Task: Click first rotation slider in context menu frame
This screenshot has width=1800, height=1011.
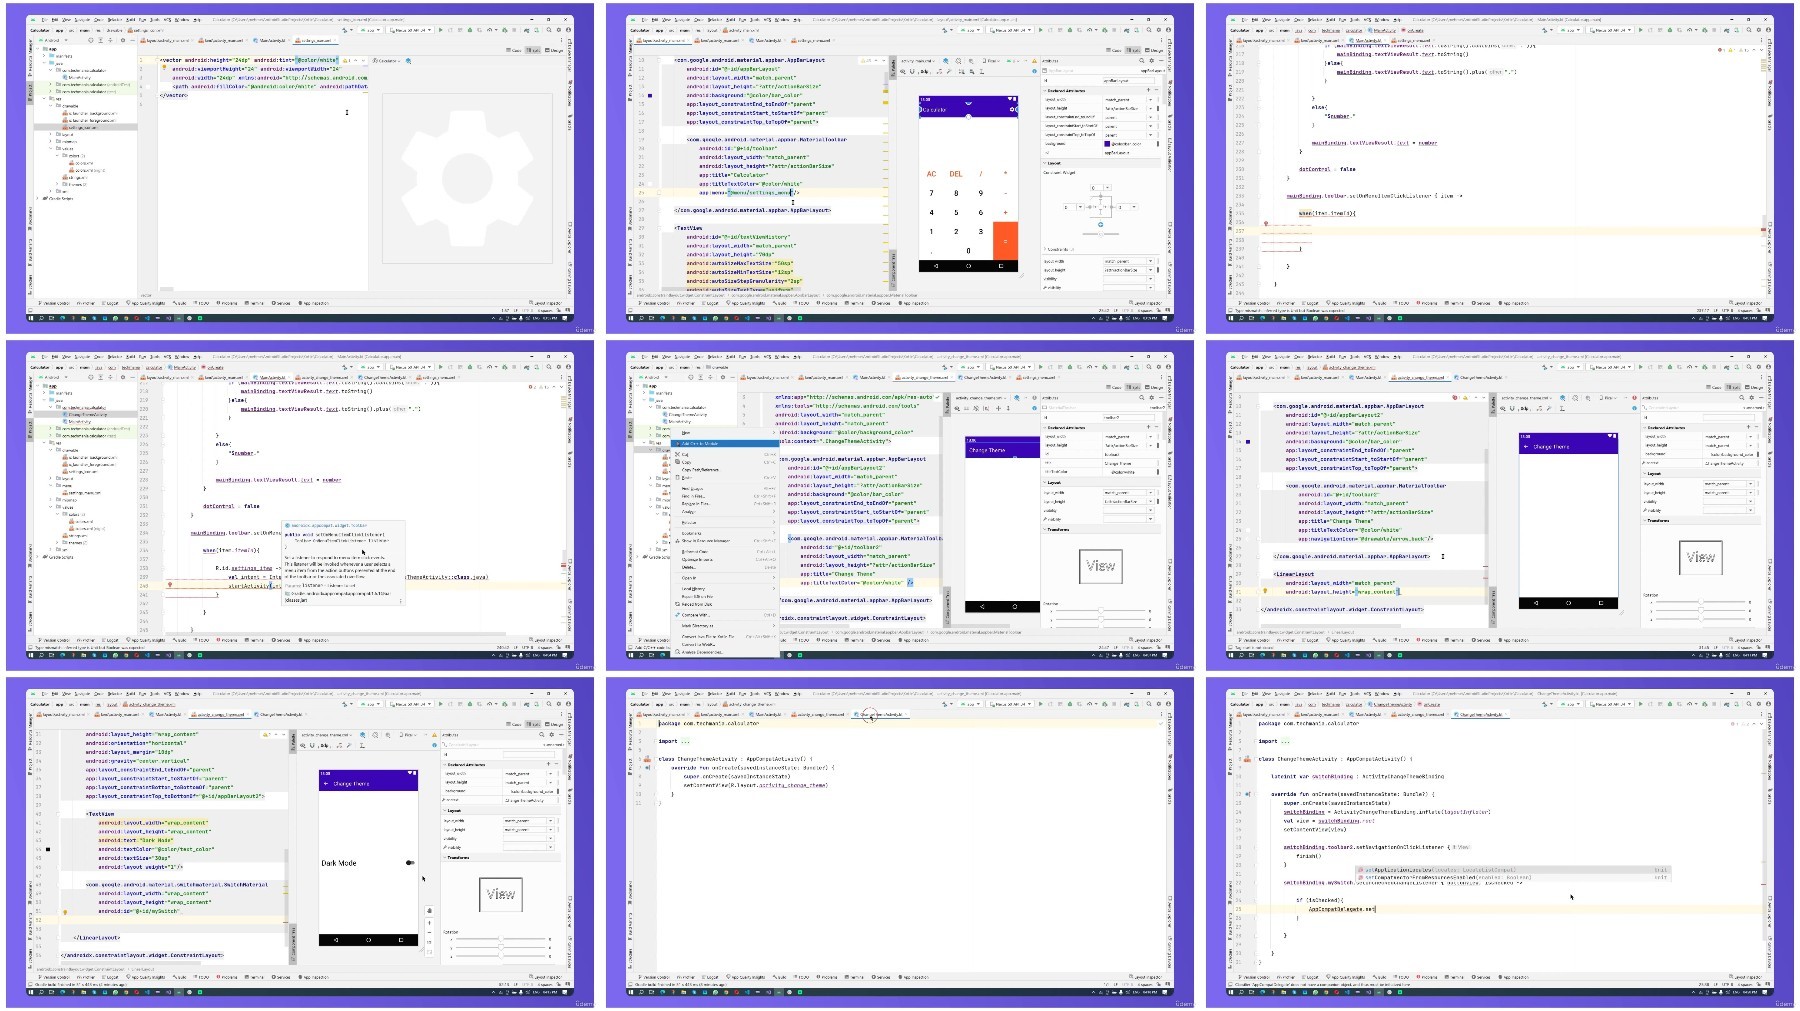Action: coord(1101,610)
